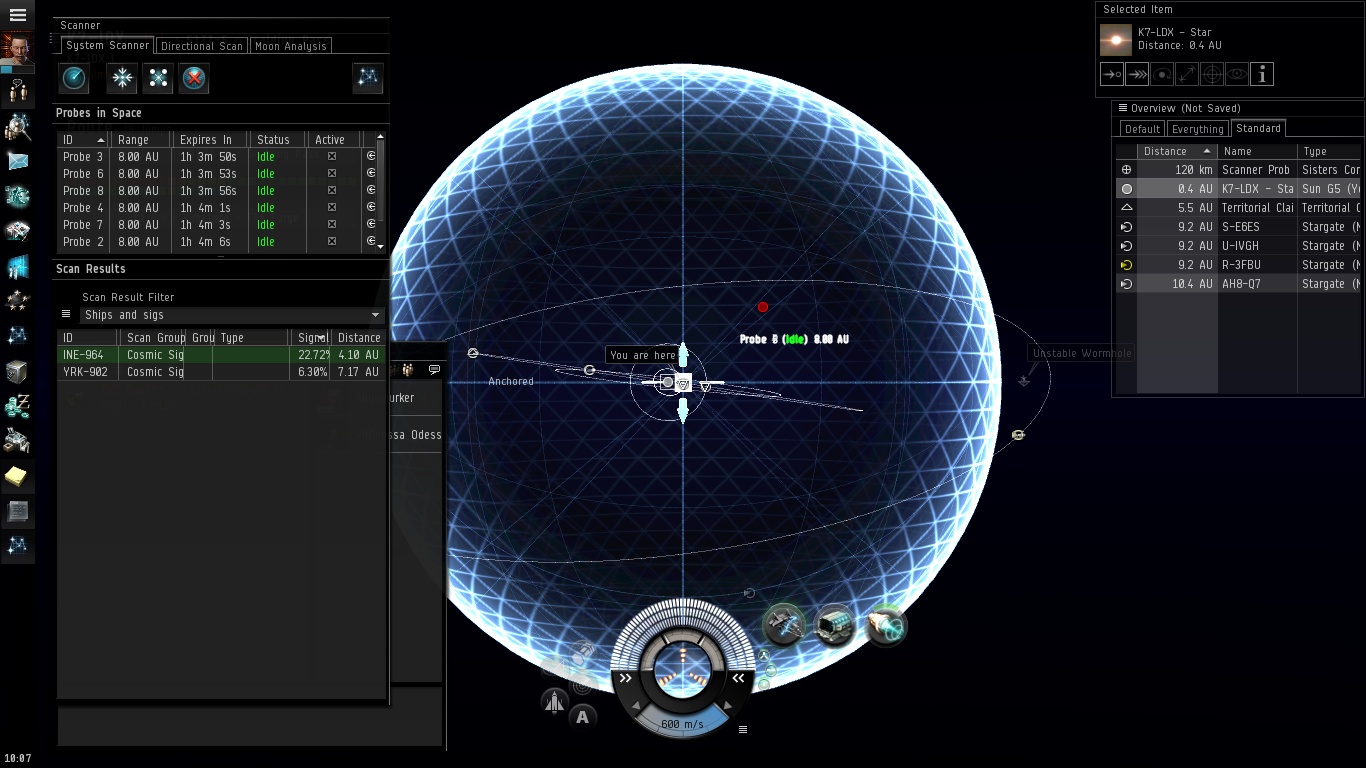The image size is (1366, 768).
Task: Activate the probe launcher module
Action: click(x=784, y=626)
